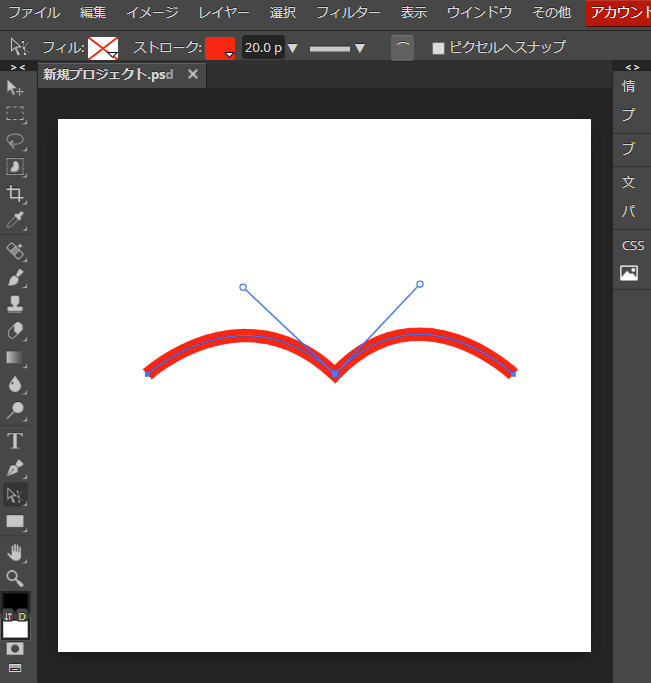Screen dimensions: 651x683
Task: Open the パ paragraph panel
Action: tap(628, 212)
